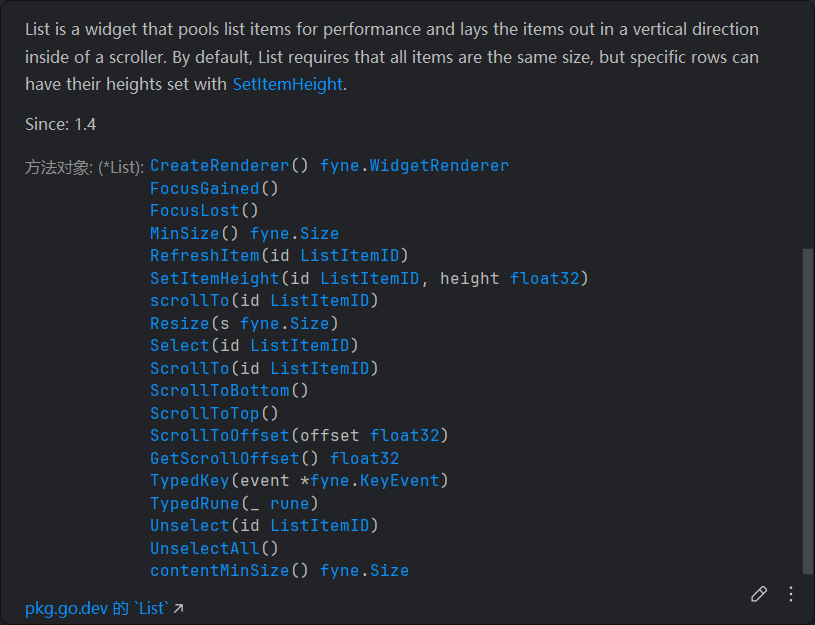
Task: Click the external arrow icon beside `List`
Action: coord(179,608)
